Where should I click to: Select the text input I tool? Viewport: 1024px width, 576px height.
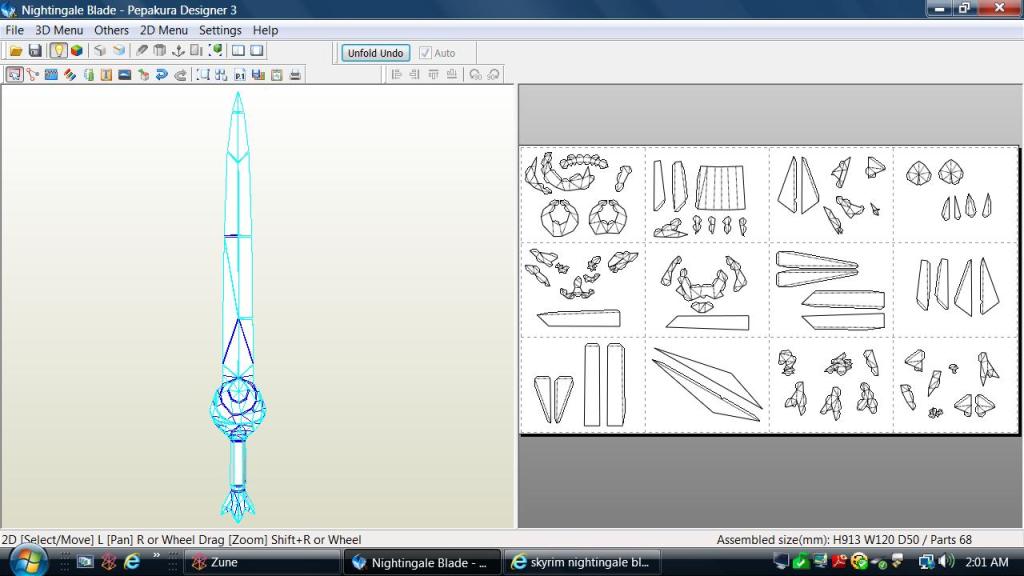(x=106, y=75)
